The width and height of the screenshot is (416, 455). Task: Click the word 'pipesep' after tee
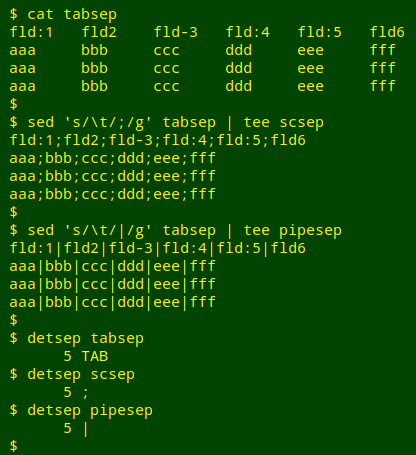point(310,230)
